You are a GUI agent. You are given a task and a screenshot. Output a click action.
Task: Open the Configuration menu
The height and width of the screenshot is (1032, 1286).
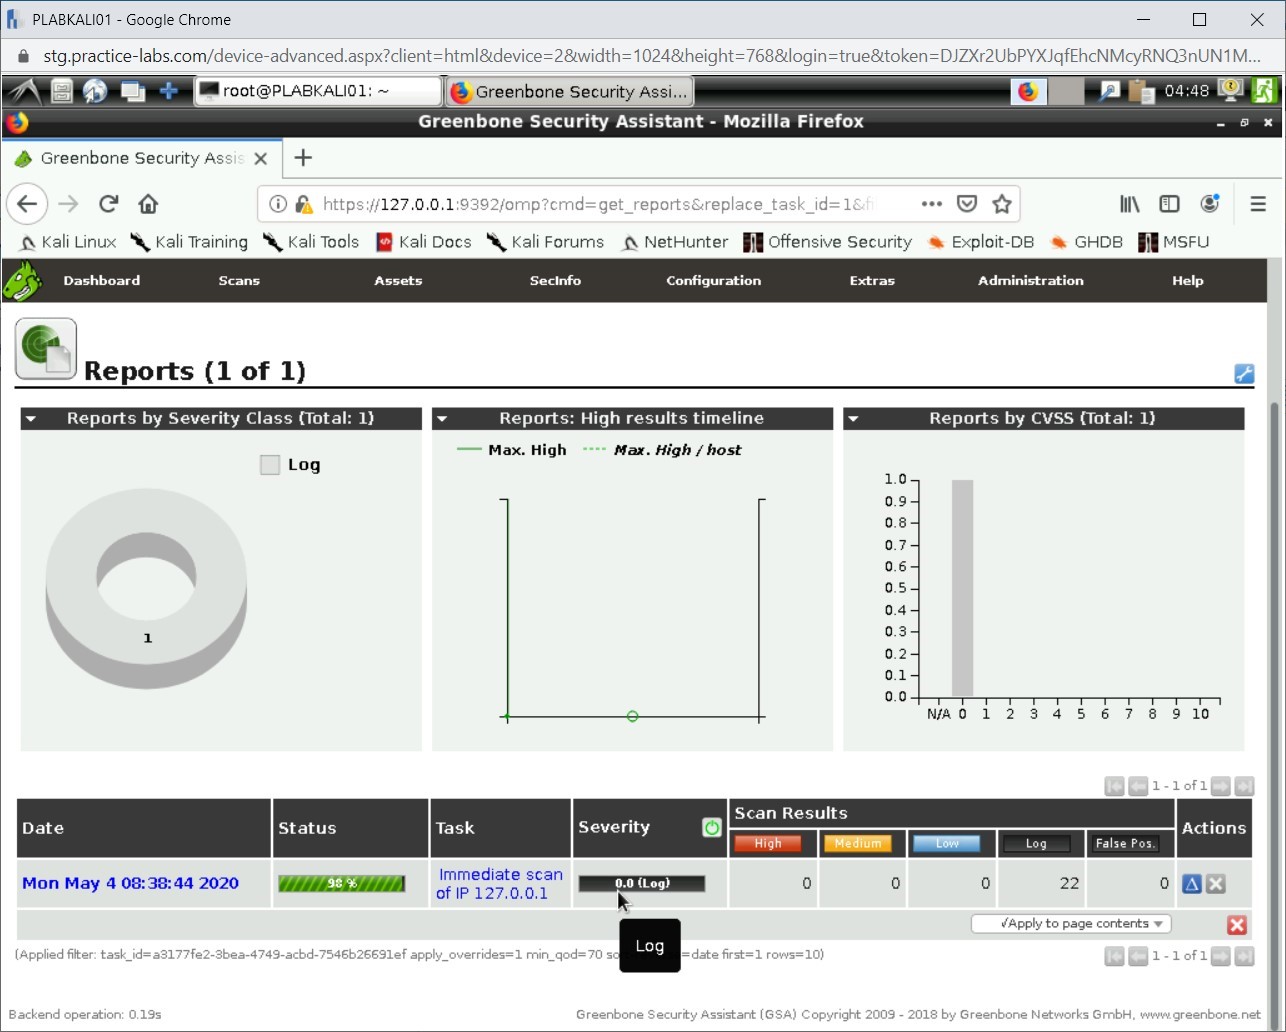click(713, 281)
